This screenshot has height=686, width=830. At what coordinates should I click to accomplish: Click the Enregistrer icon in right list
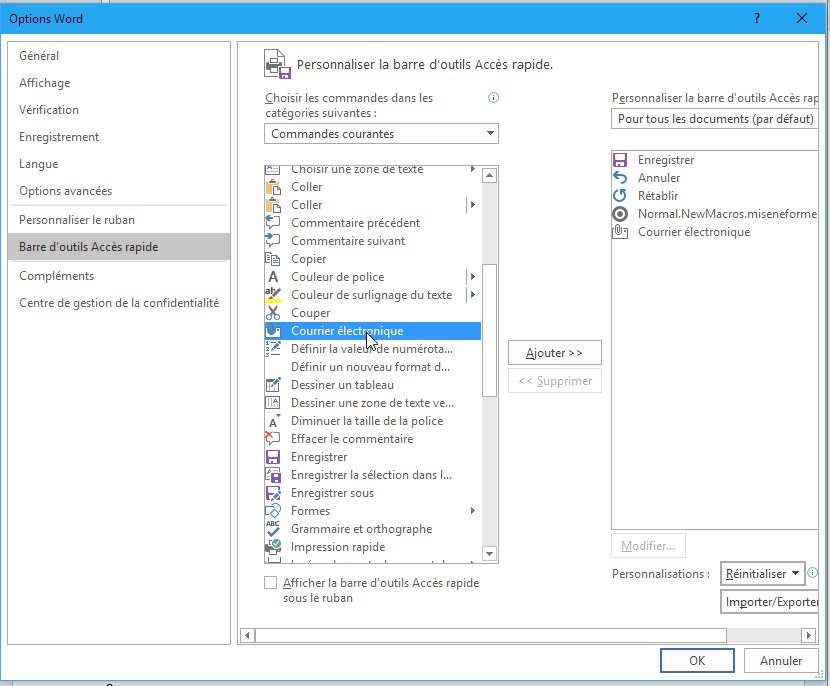[620, 160]
